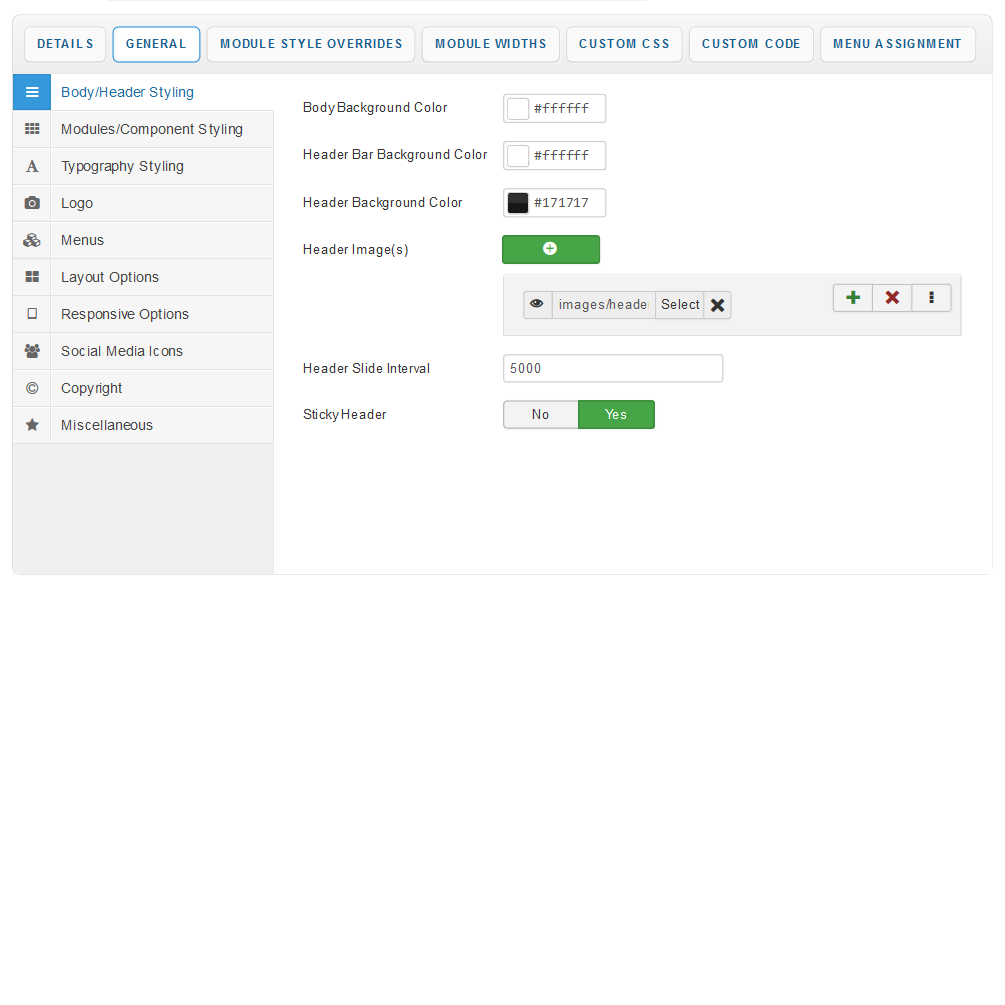
Task: Clear the header image path with X
Action: [717, 305]
